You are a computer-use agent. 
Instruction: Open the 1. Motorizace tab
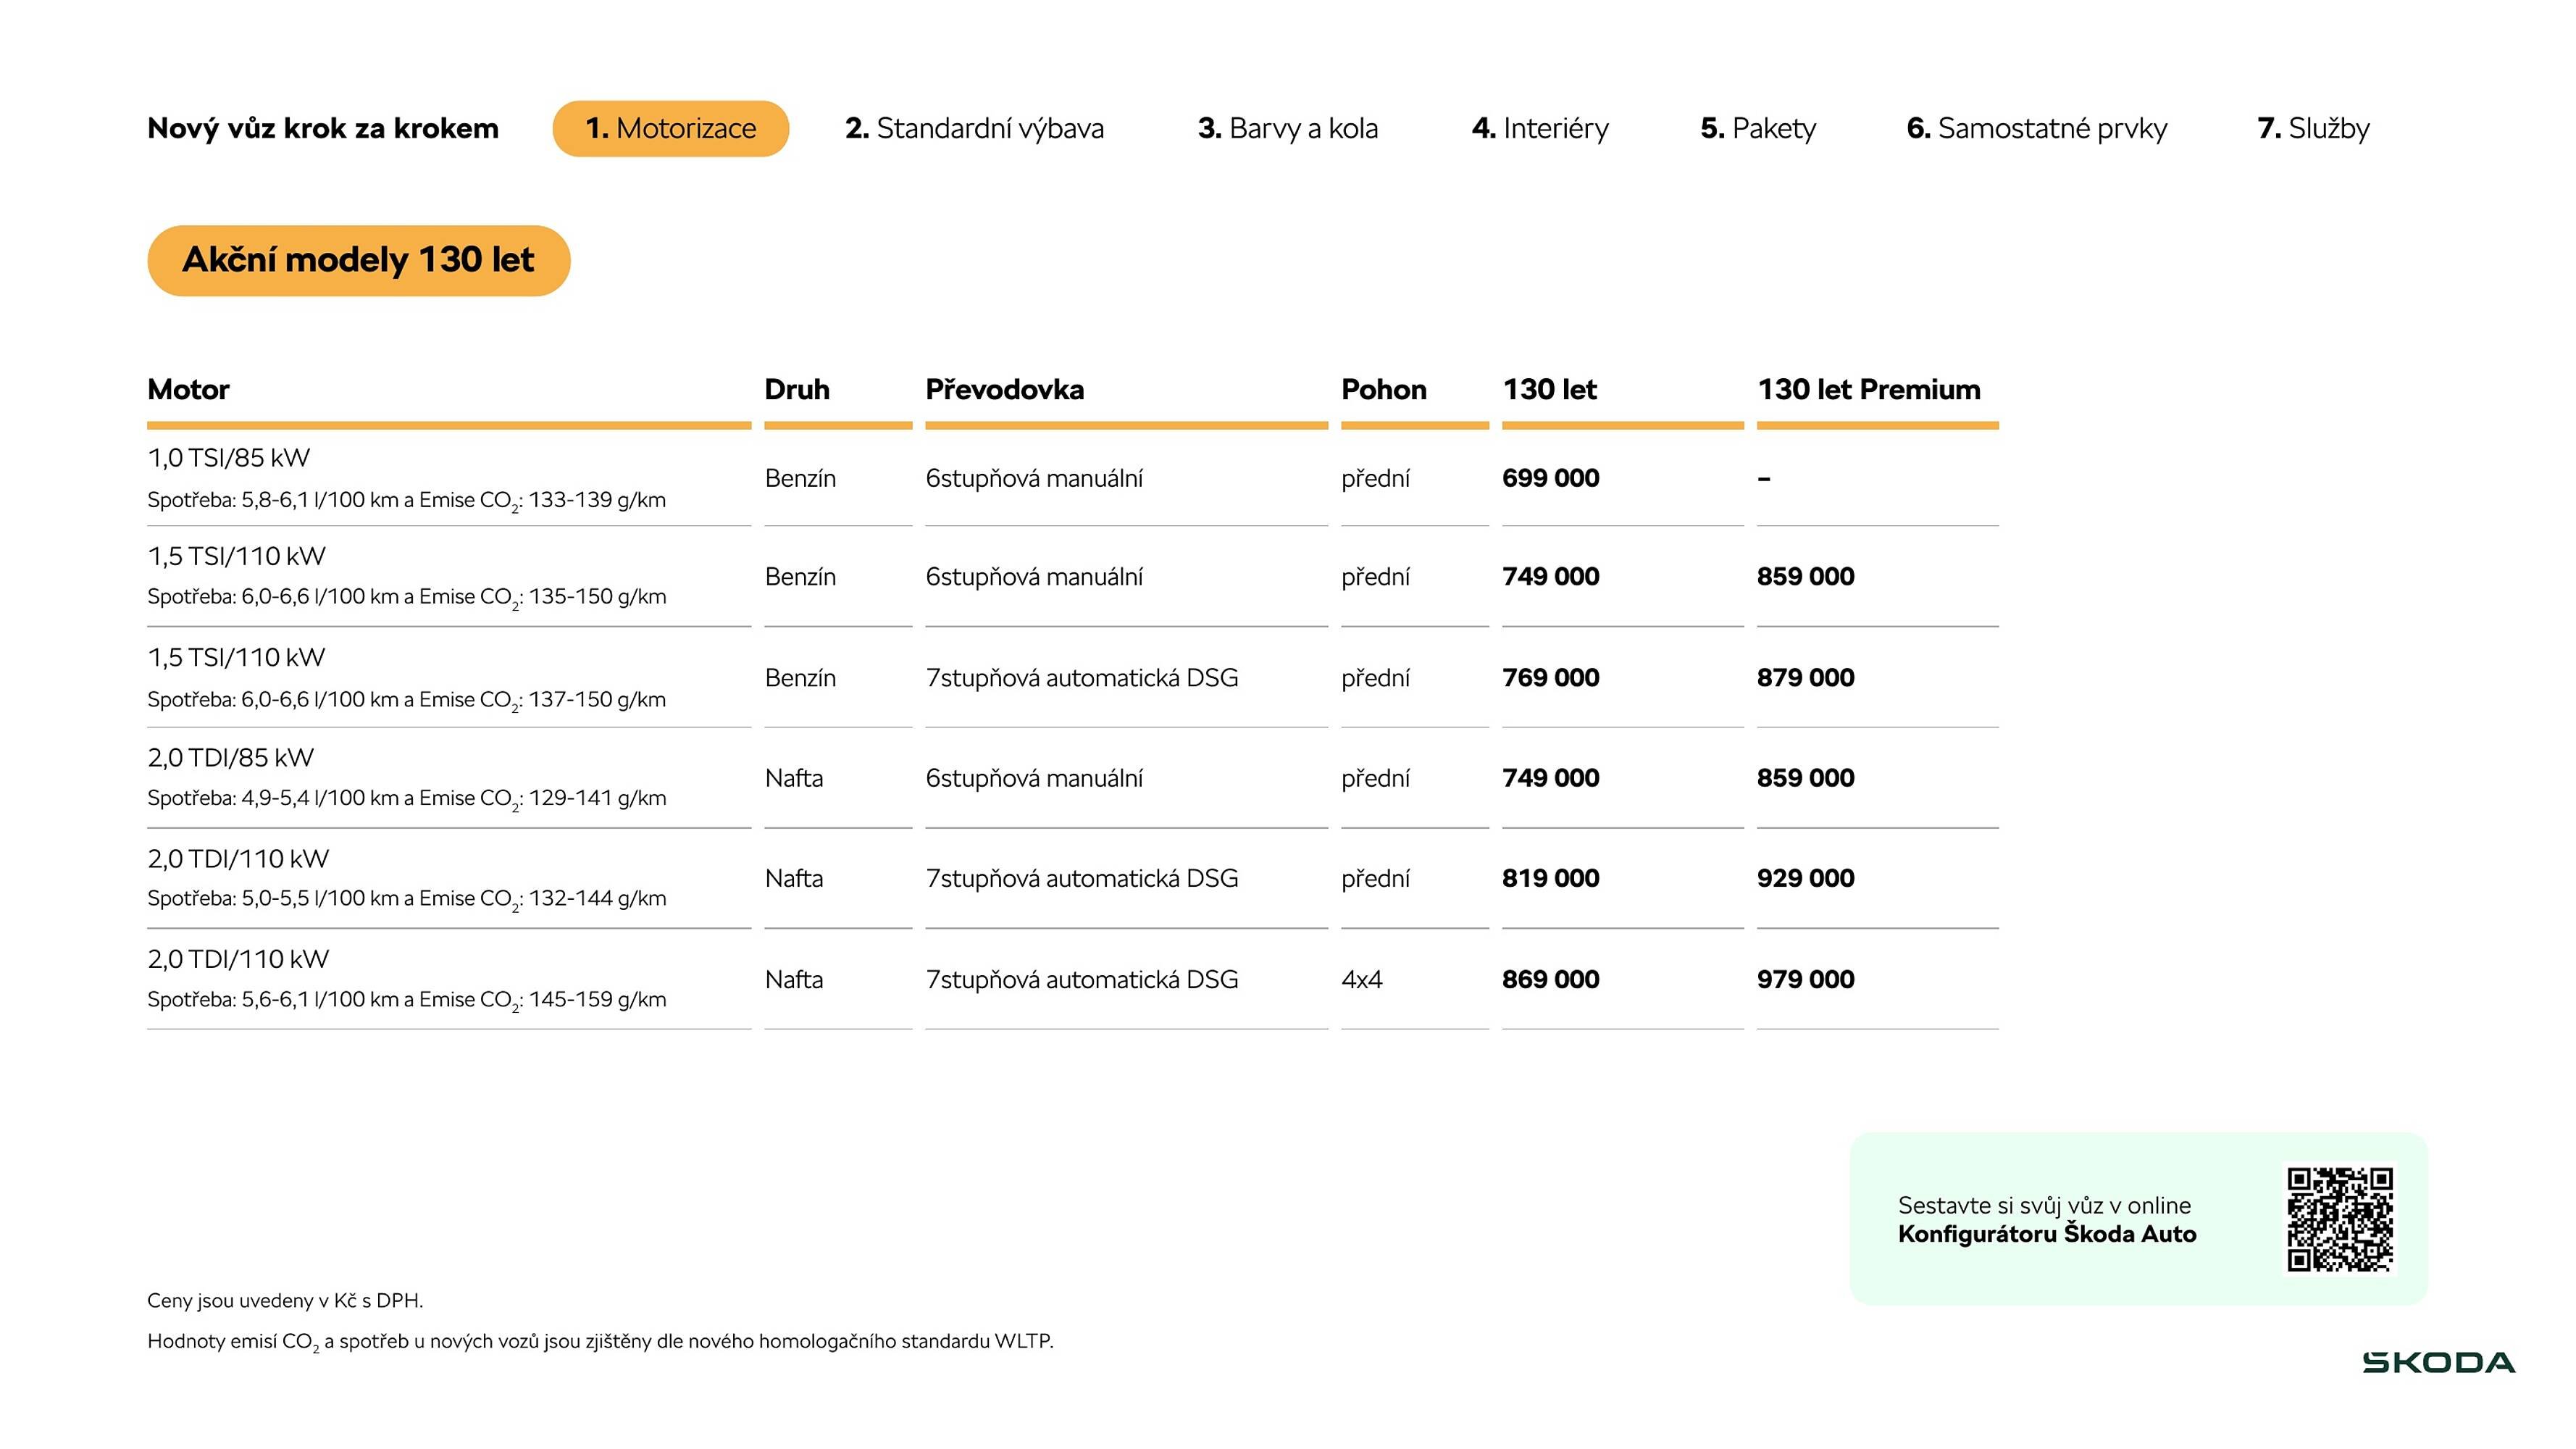click(x=670, y=128)
